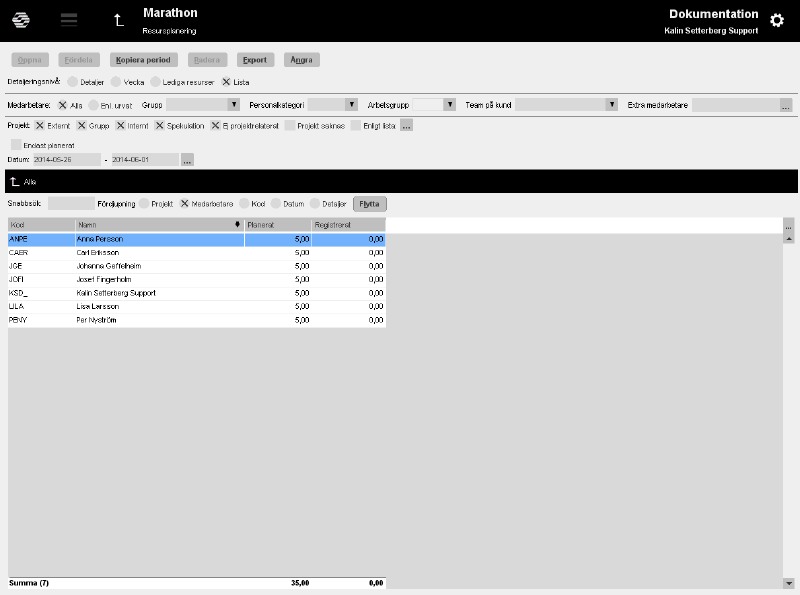Open the hamburger menu icon
The height and width of the screenshot is (595, 800).
click(x=69, y=20)
